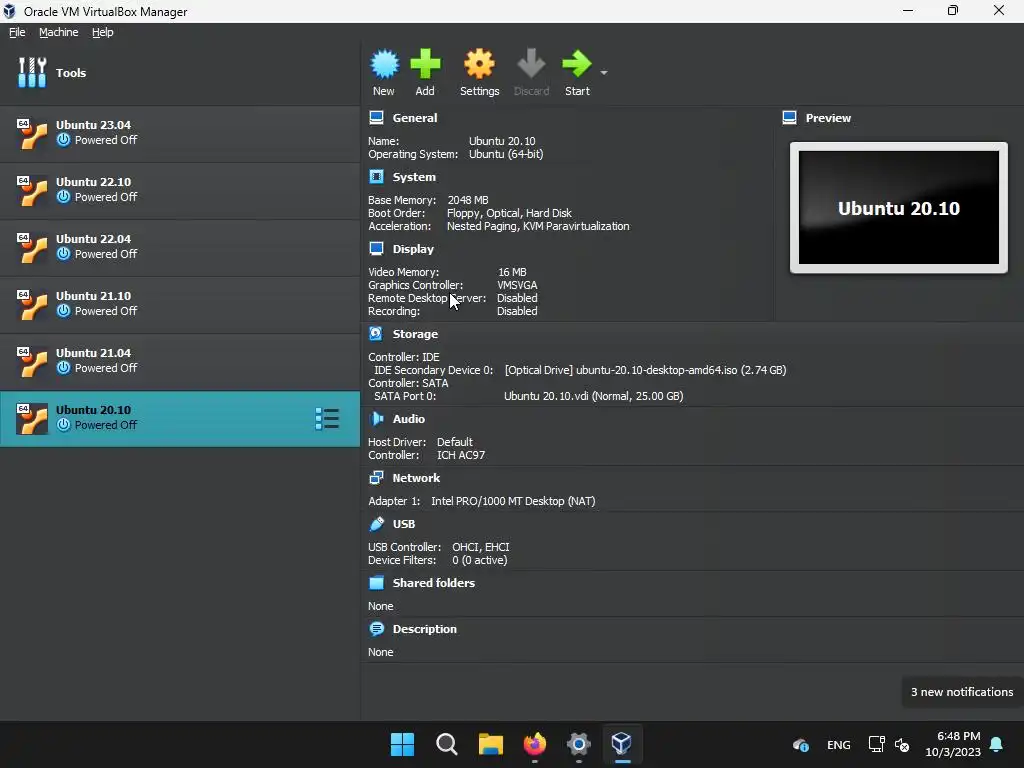
Task: Click the OneDrive cloud tray icon
Action: pyautogui.click(x=801, y=745)
